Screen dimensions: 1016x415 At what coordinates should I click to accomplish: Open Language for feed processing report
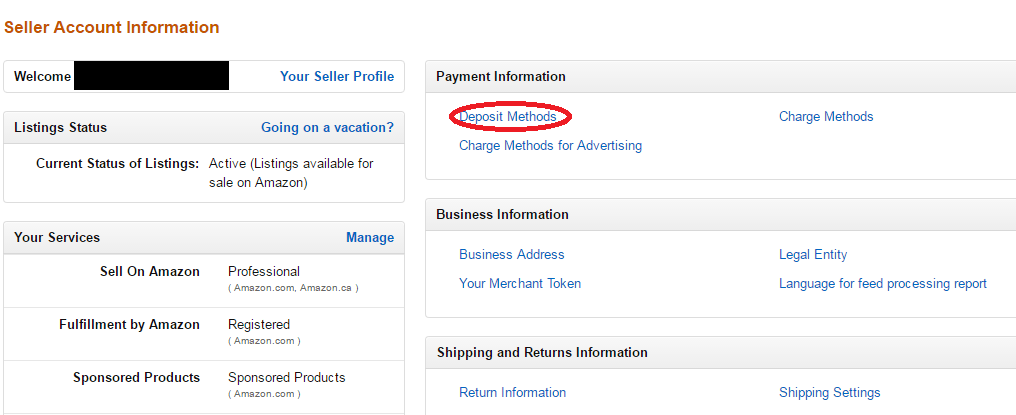pos(883,283)
